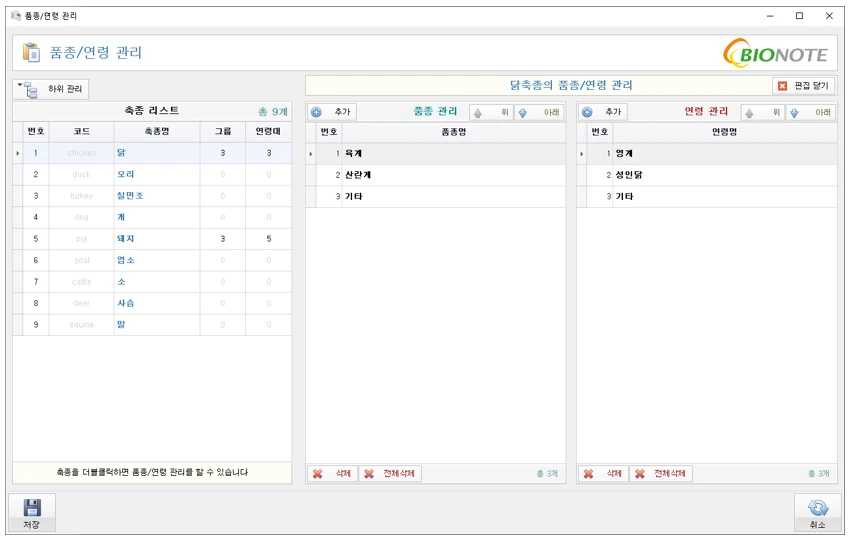
Task: Move age down with 아래 arrow in 연령 관리
Action: pyautogui.click(x=811, y=112)
